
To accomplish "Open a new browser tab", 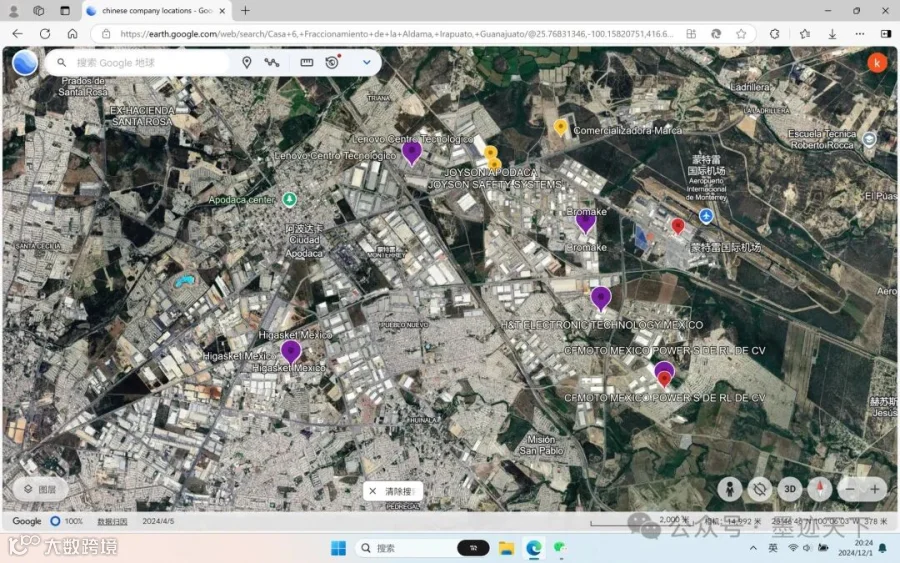I will coord(245,10).
